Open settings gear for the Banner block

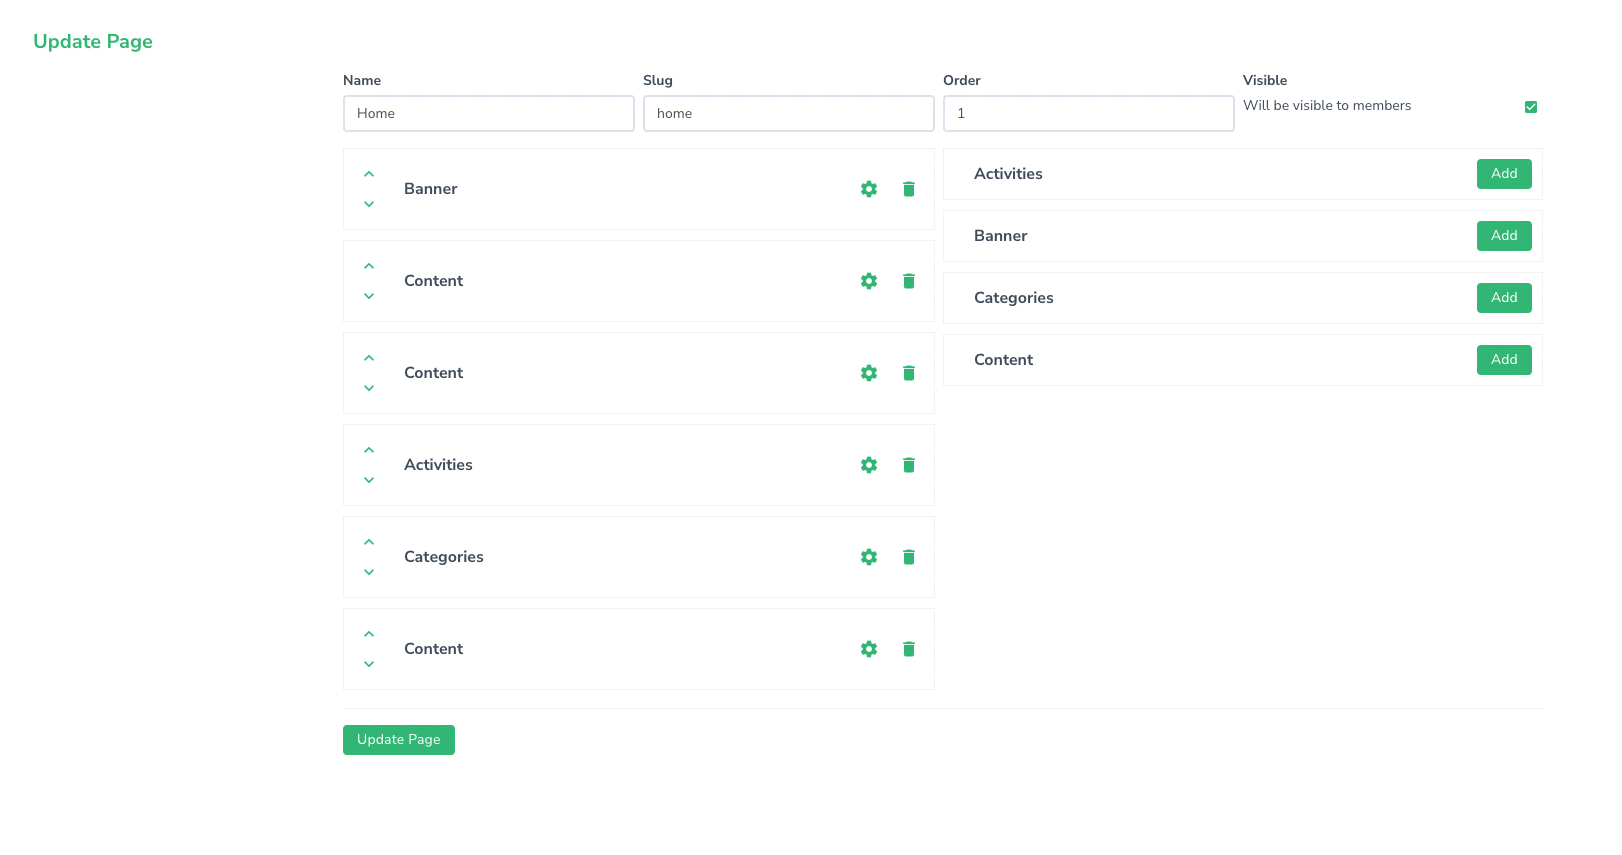tap(868, 189)
